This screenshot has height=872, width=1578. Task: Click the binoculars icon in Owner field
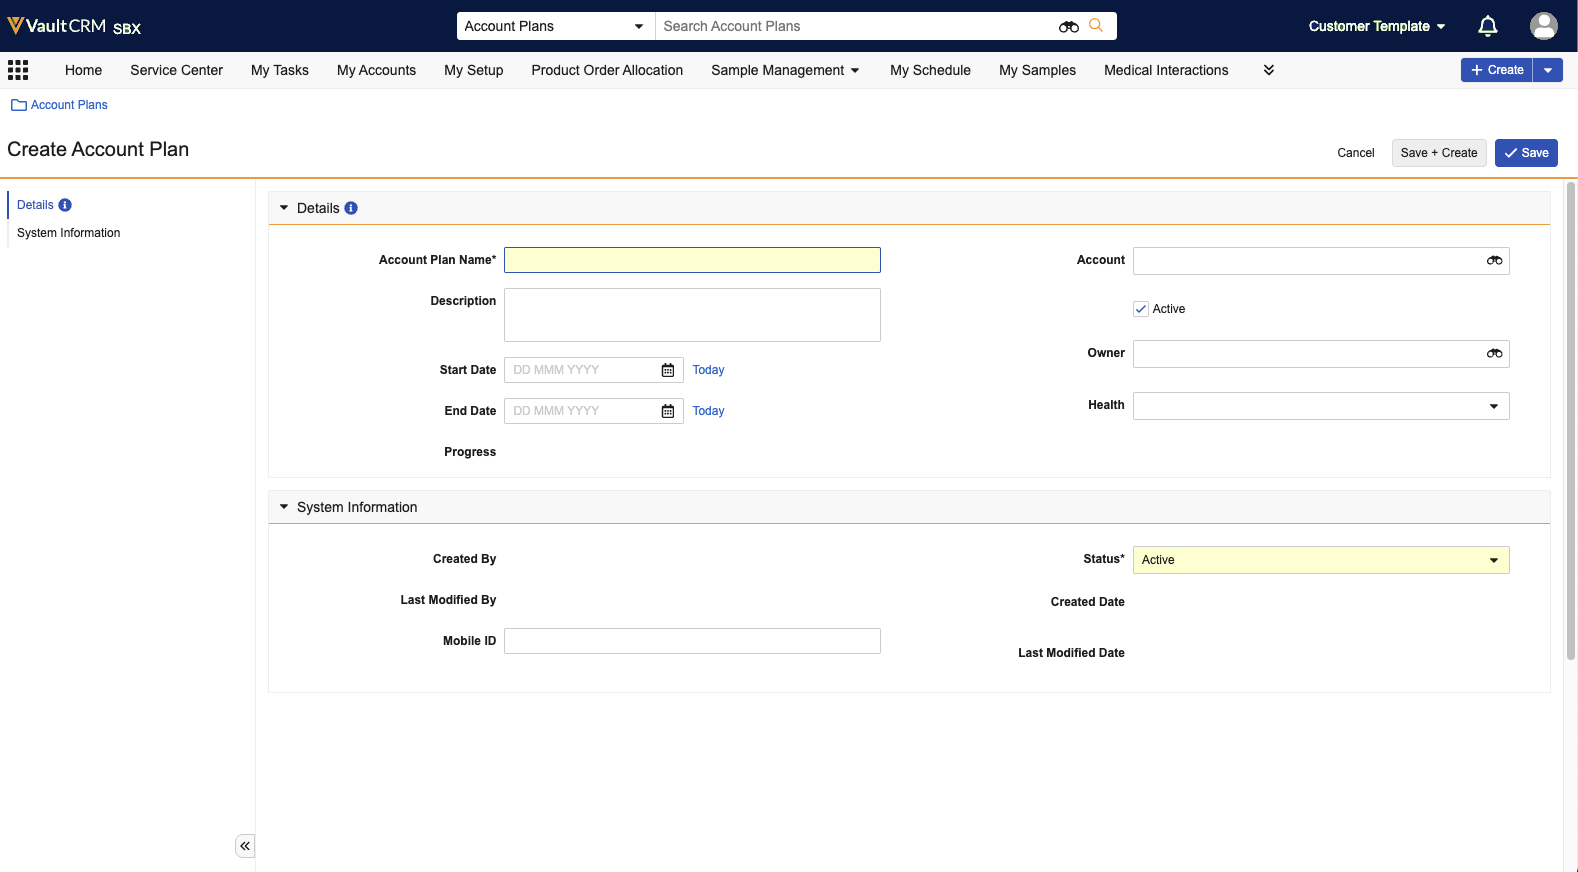(1494, 354)
